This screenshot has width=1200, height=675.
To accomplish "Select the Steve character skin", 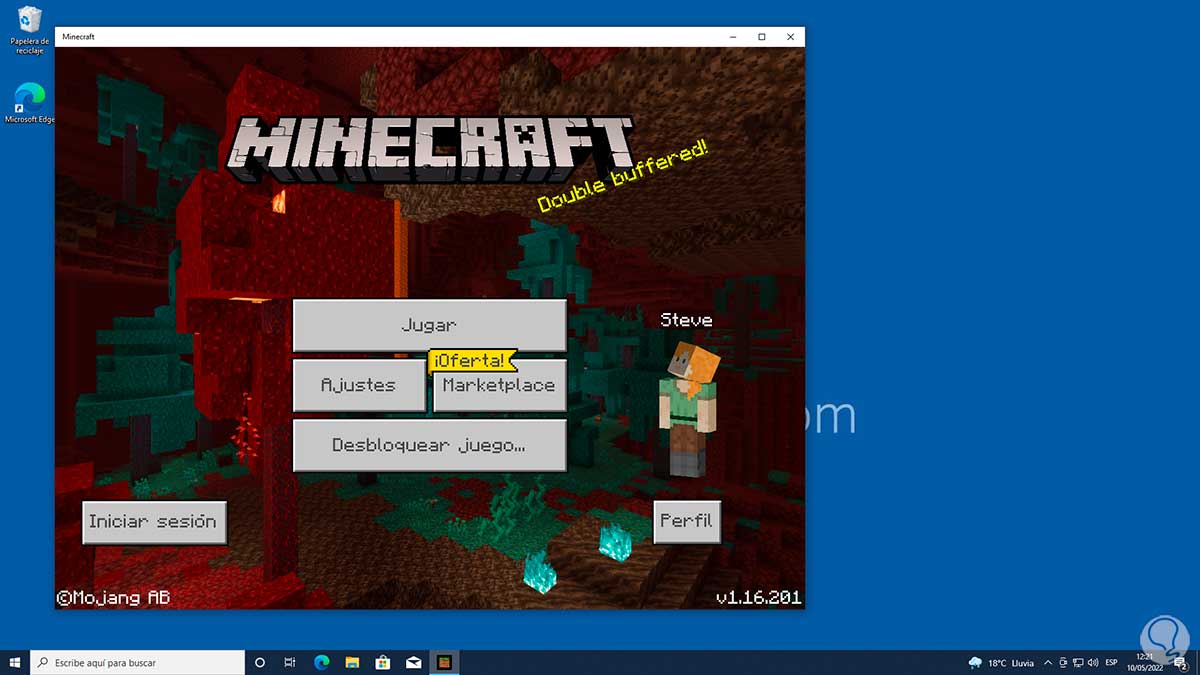I will tap(687, 409).
